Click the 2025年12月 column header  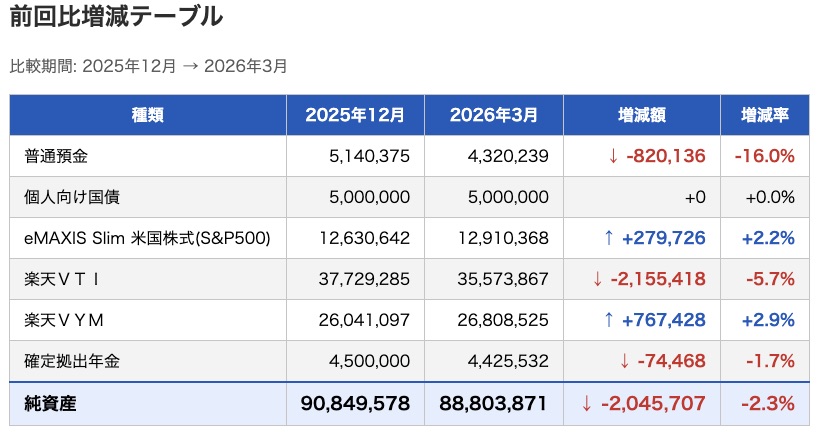point(355,115)
